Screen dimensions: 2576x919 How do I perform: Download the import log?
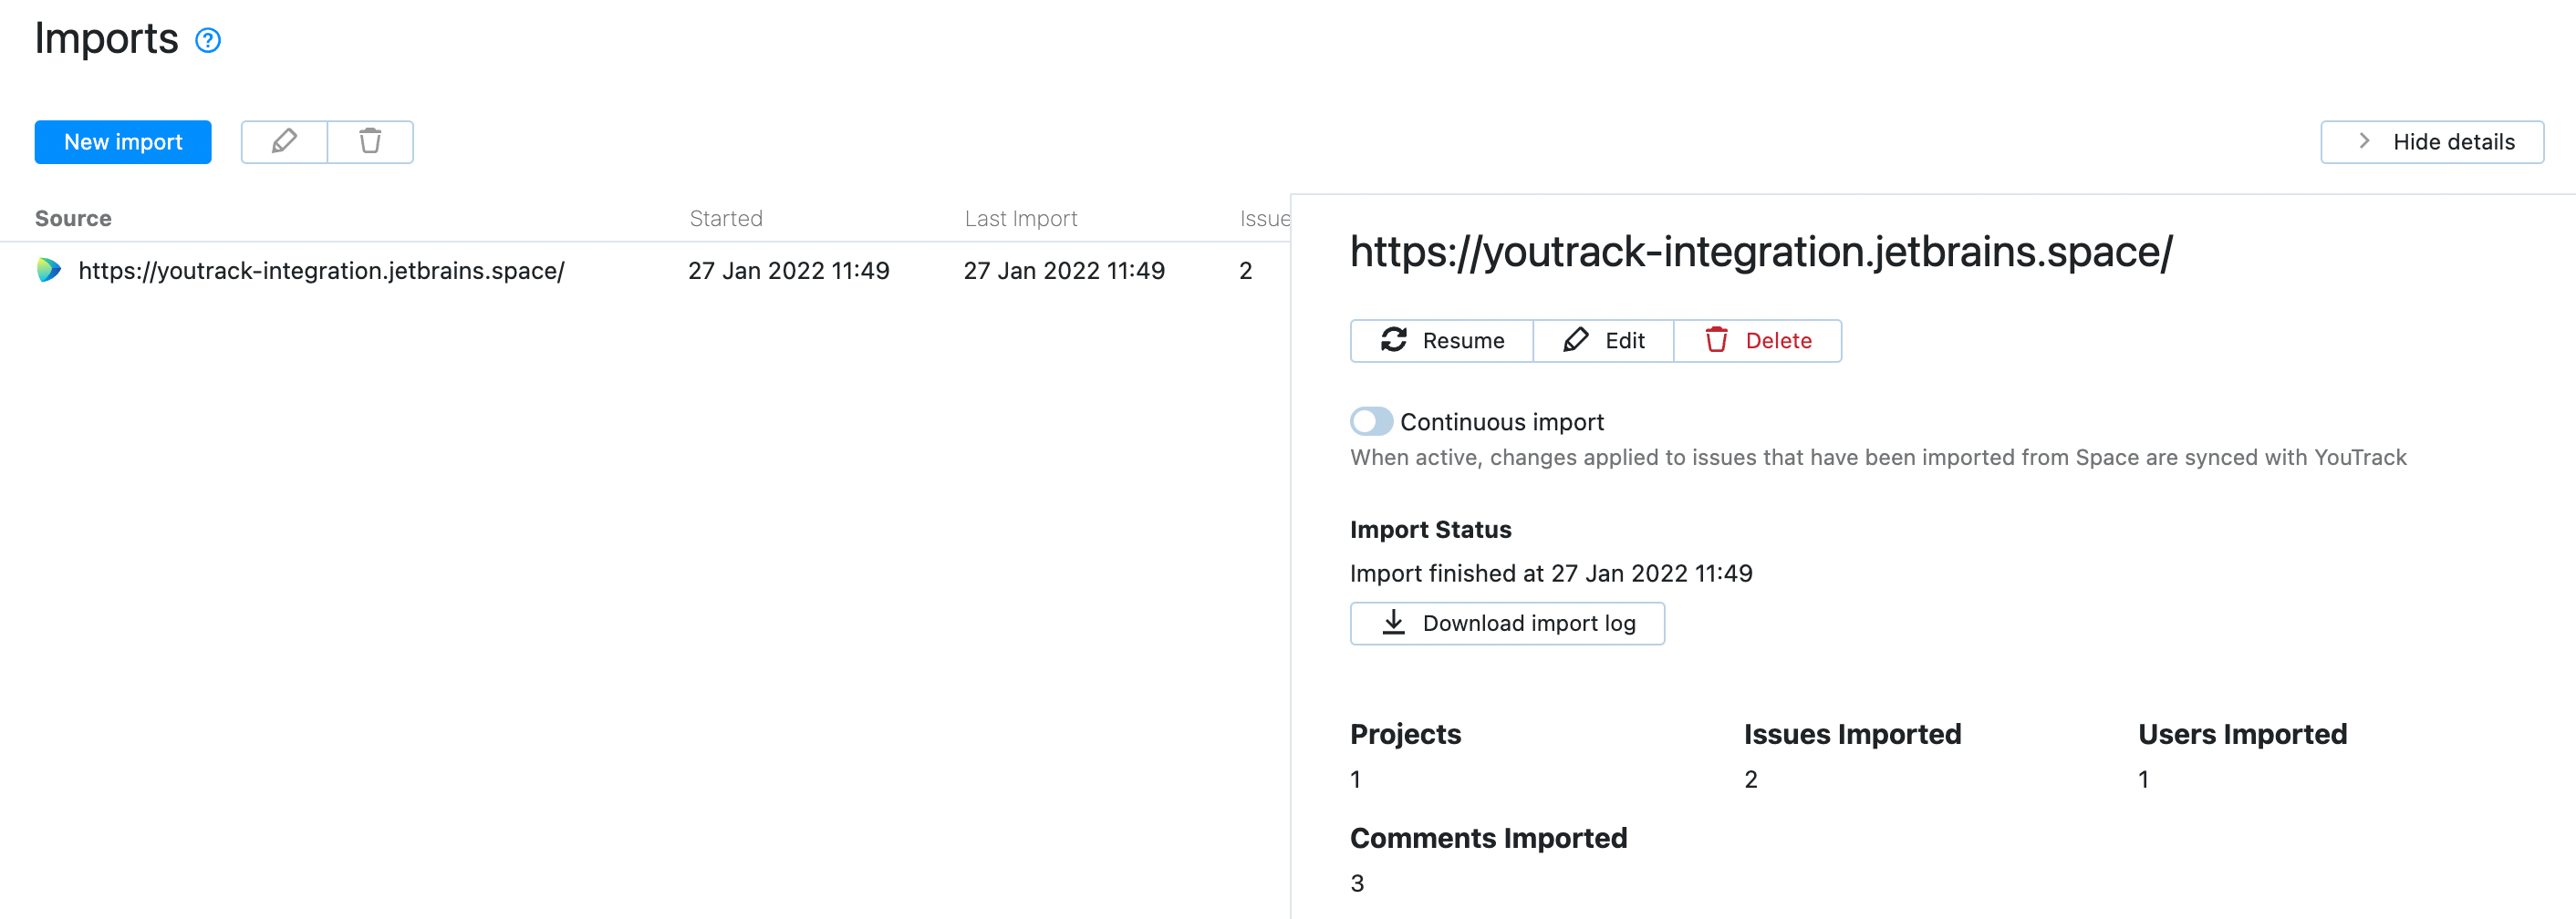tap(1507, 622)
